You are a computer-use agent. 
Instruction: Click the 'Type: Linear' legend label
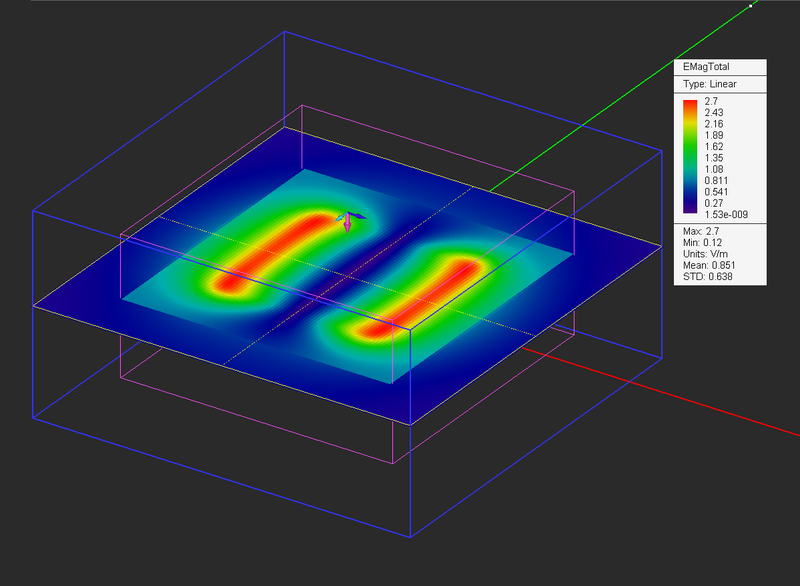click(710, 84)
